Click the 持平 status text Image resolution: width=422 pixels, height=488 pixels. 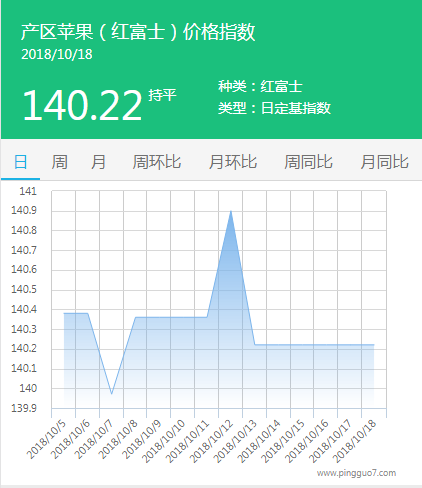pyautogui.click(x=162, y=95)
